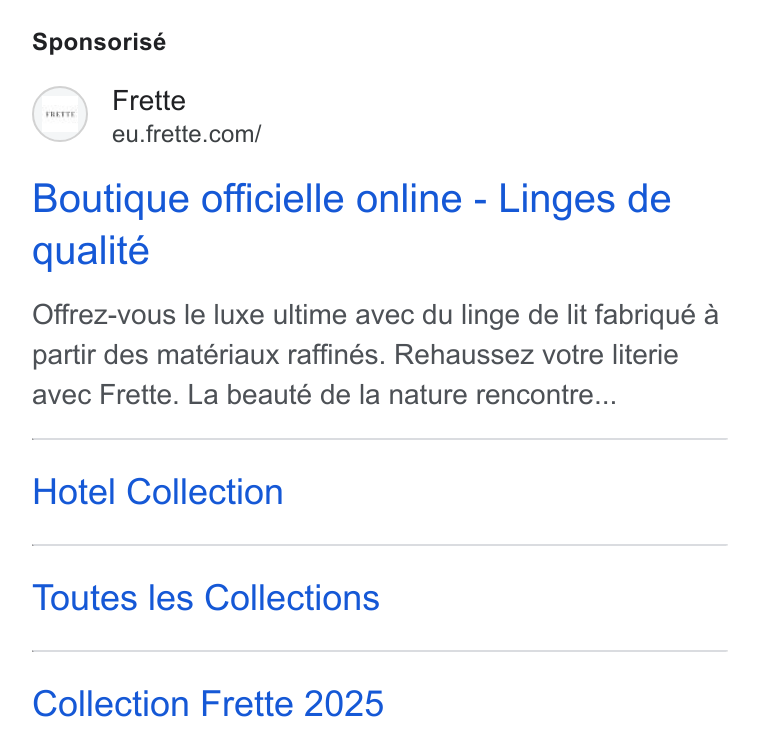Click the eu.frette.com/ URL text
This screenshot has width=760, height=756.
[187, 134]
